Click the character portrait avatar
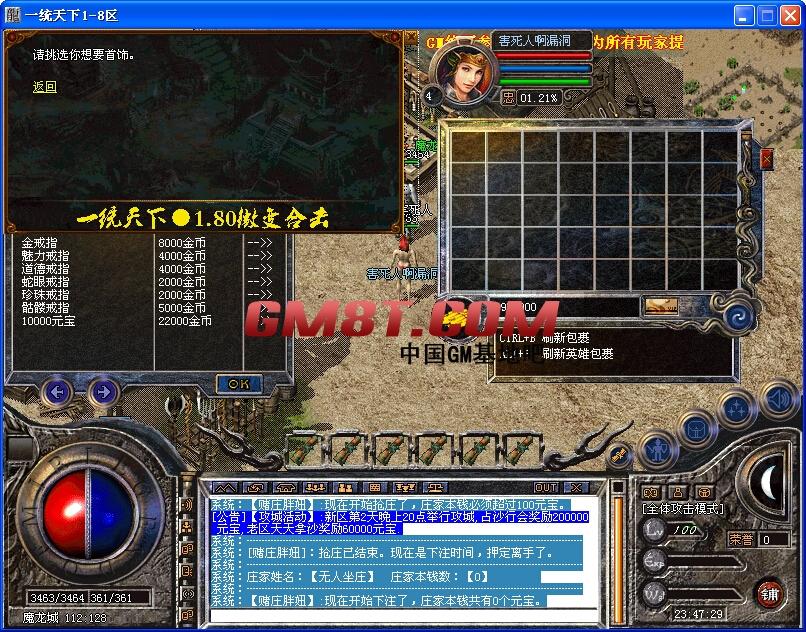Image resolution: width=806 pixels, height=632 pixels. [x=466, y=76]
